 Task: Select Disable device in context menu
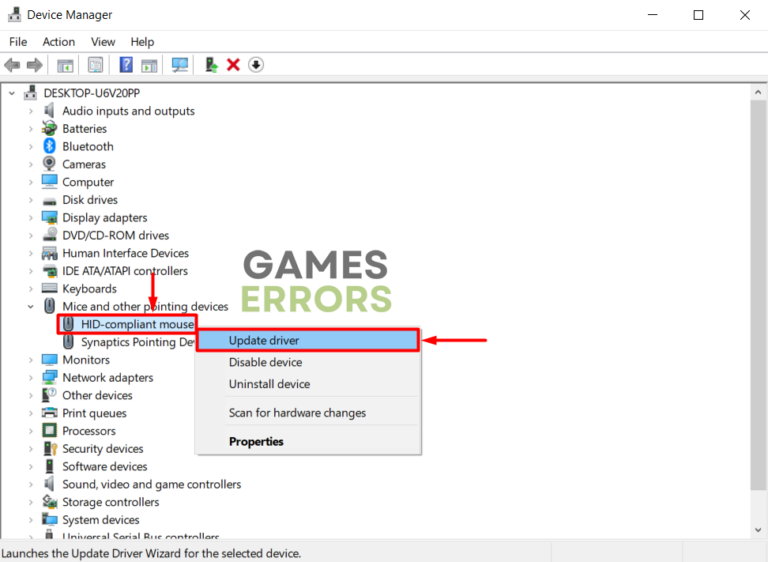pos(265,362)
